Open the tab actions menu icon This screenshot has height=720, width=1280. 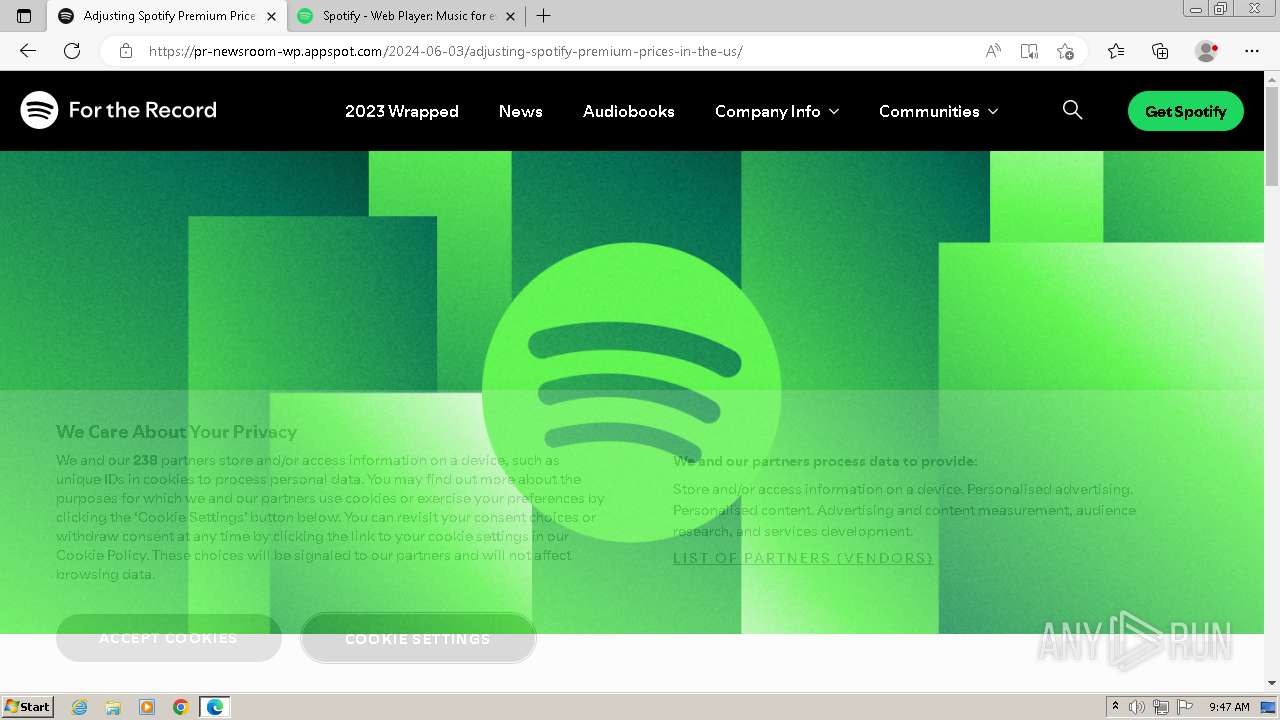[x=24, y=16]
